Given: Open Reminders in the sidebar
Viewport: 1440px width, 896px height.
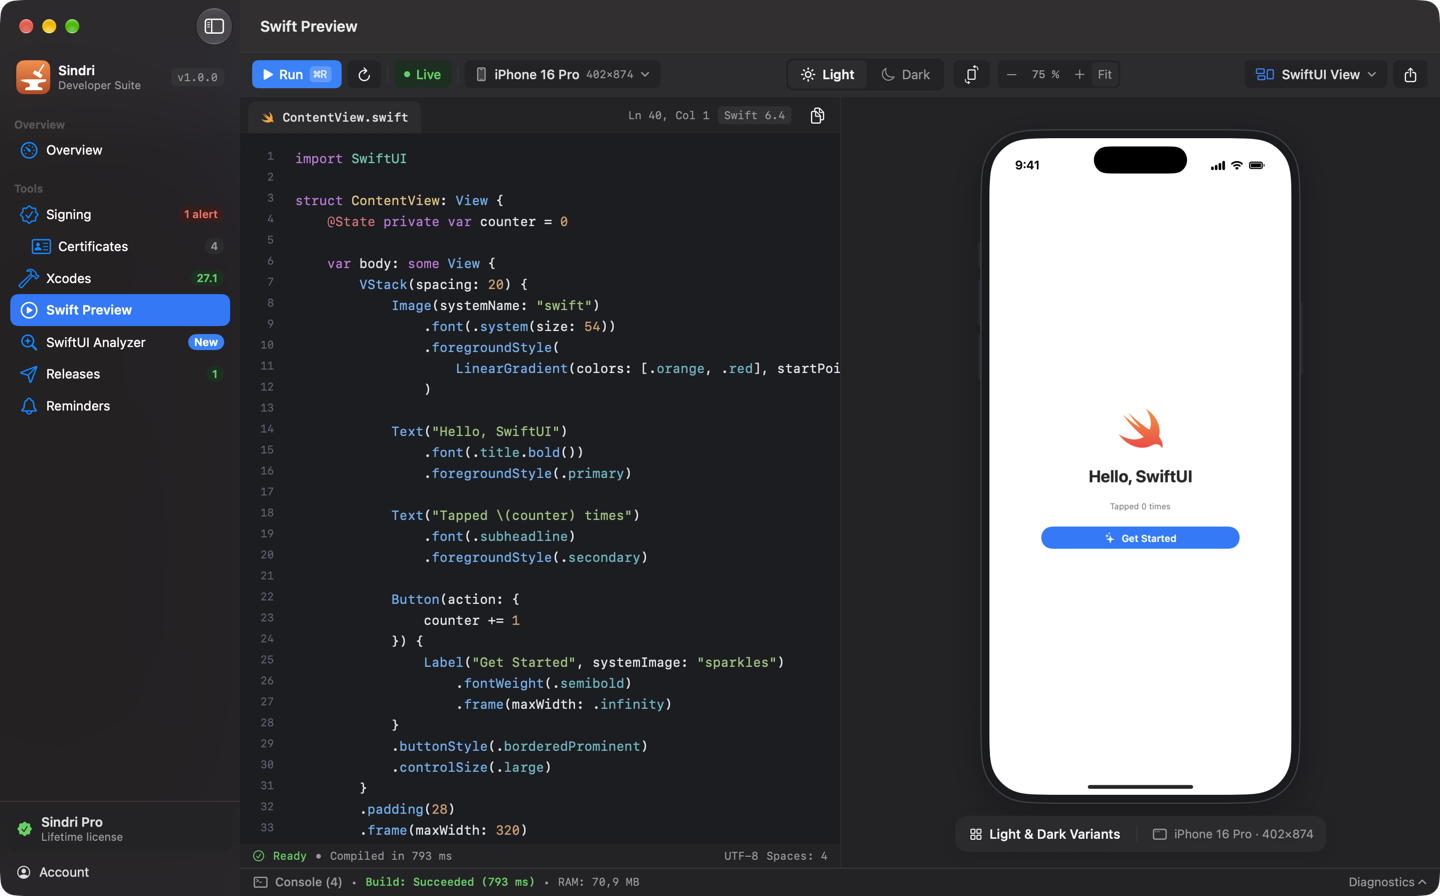Looking at the screenshot, I should [120, 406].
